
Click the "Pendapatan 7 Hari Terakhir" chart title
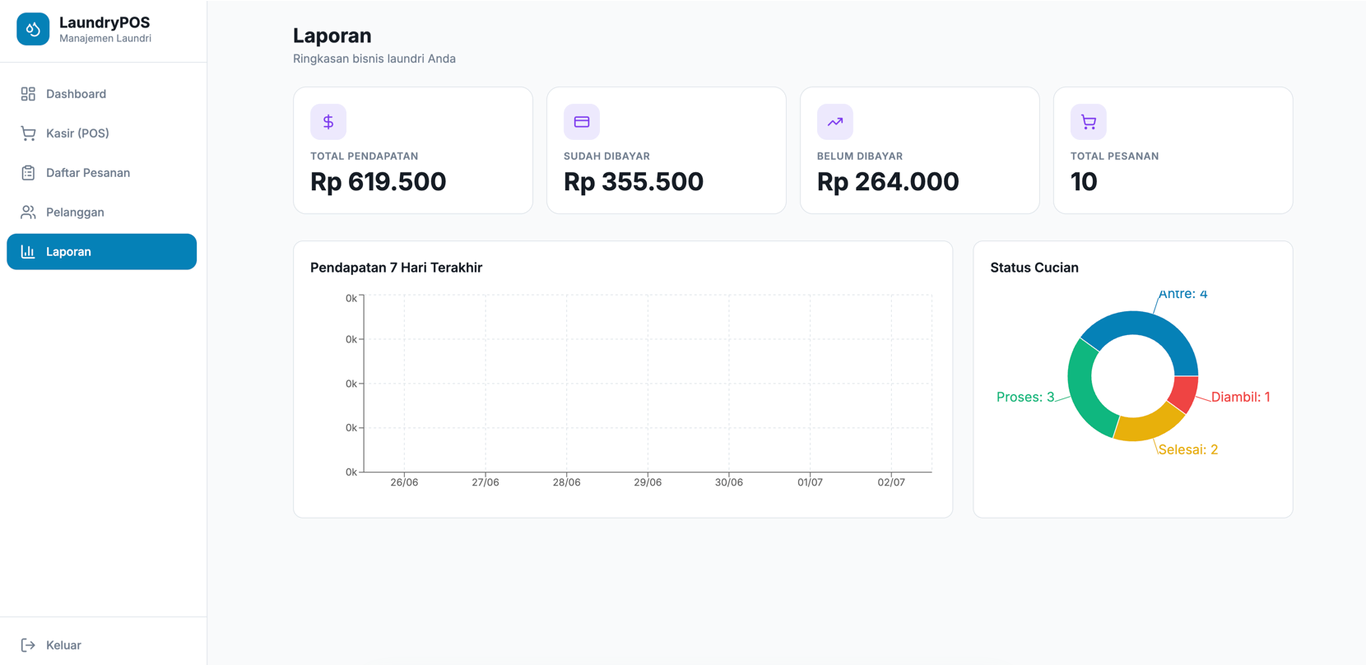(396, 267)
